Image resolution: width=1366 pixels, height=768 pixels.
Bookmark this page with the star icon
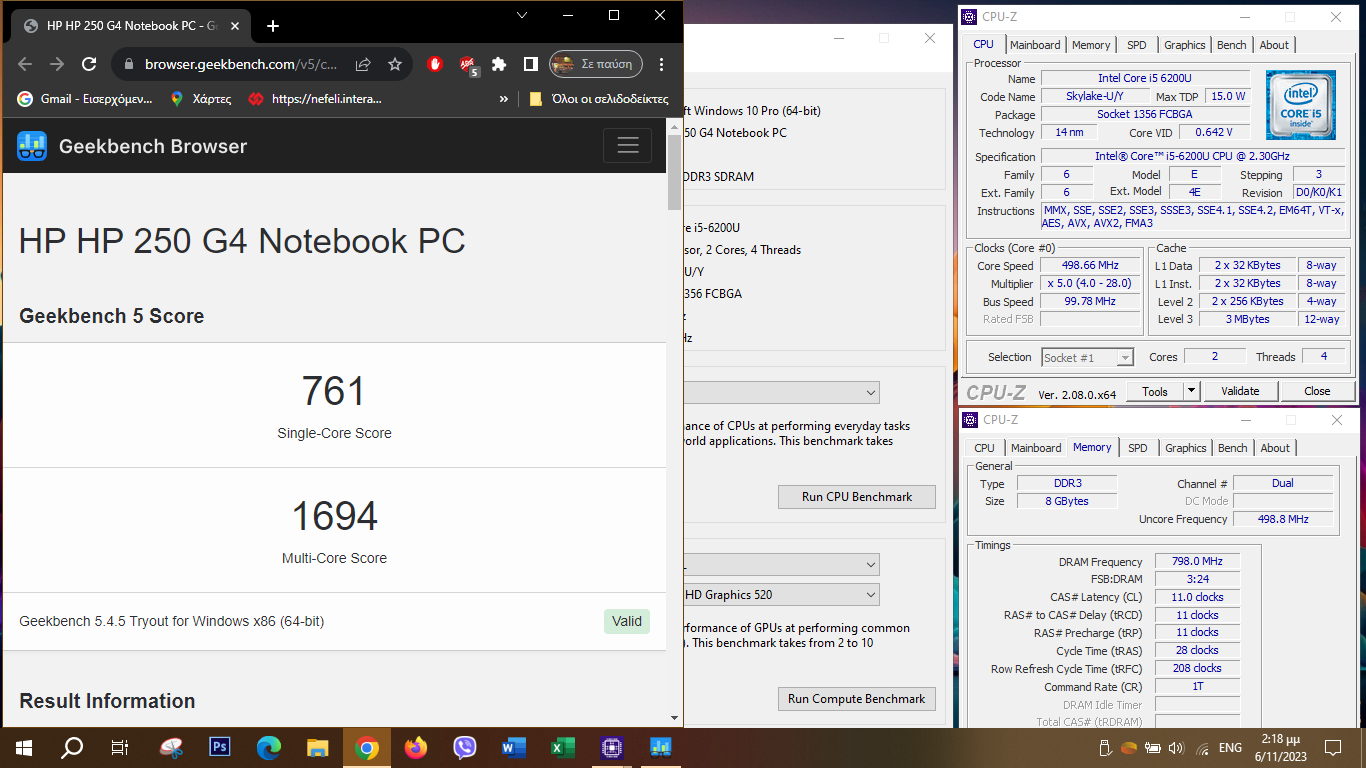395,64
